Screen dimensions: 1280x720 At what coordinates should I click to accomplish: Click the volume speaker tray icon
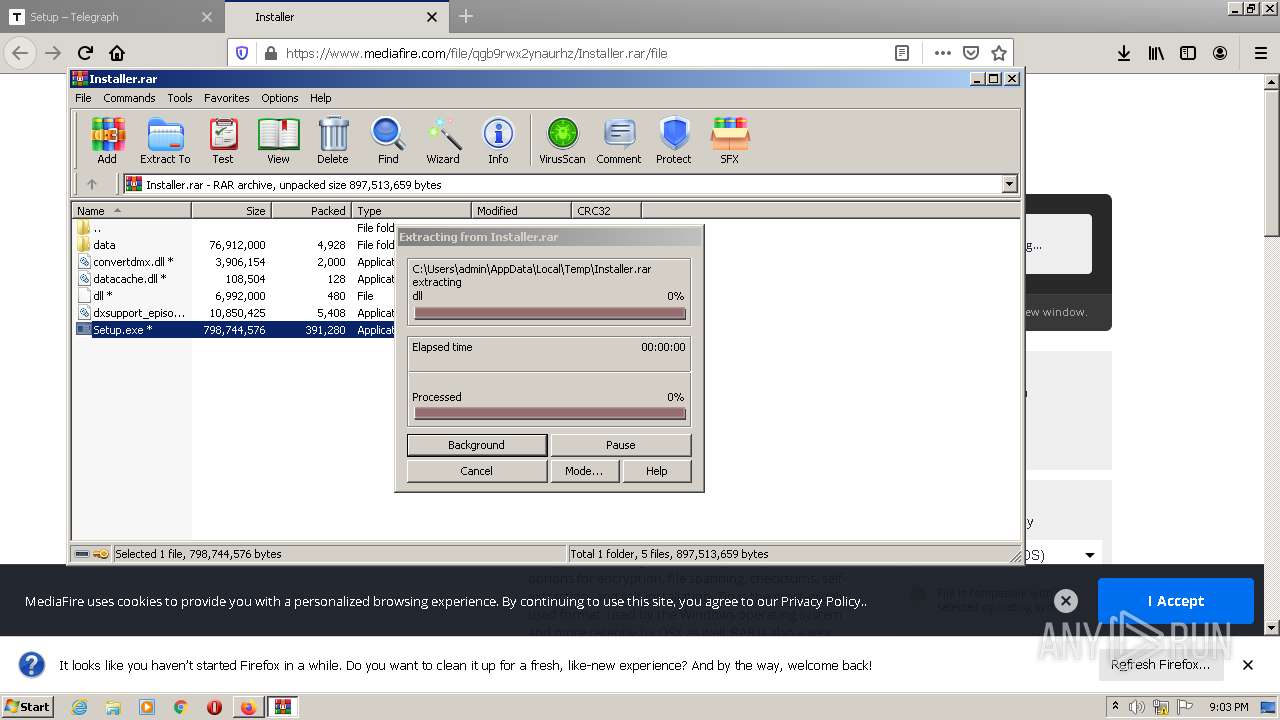pos(1138,707)
